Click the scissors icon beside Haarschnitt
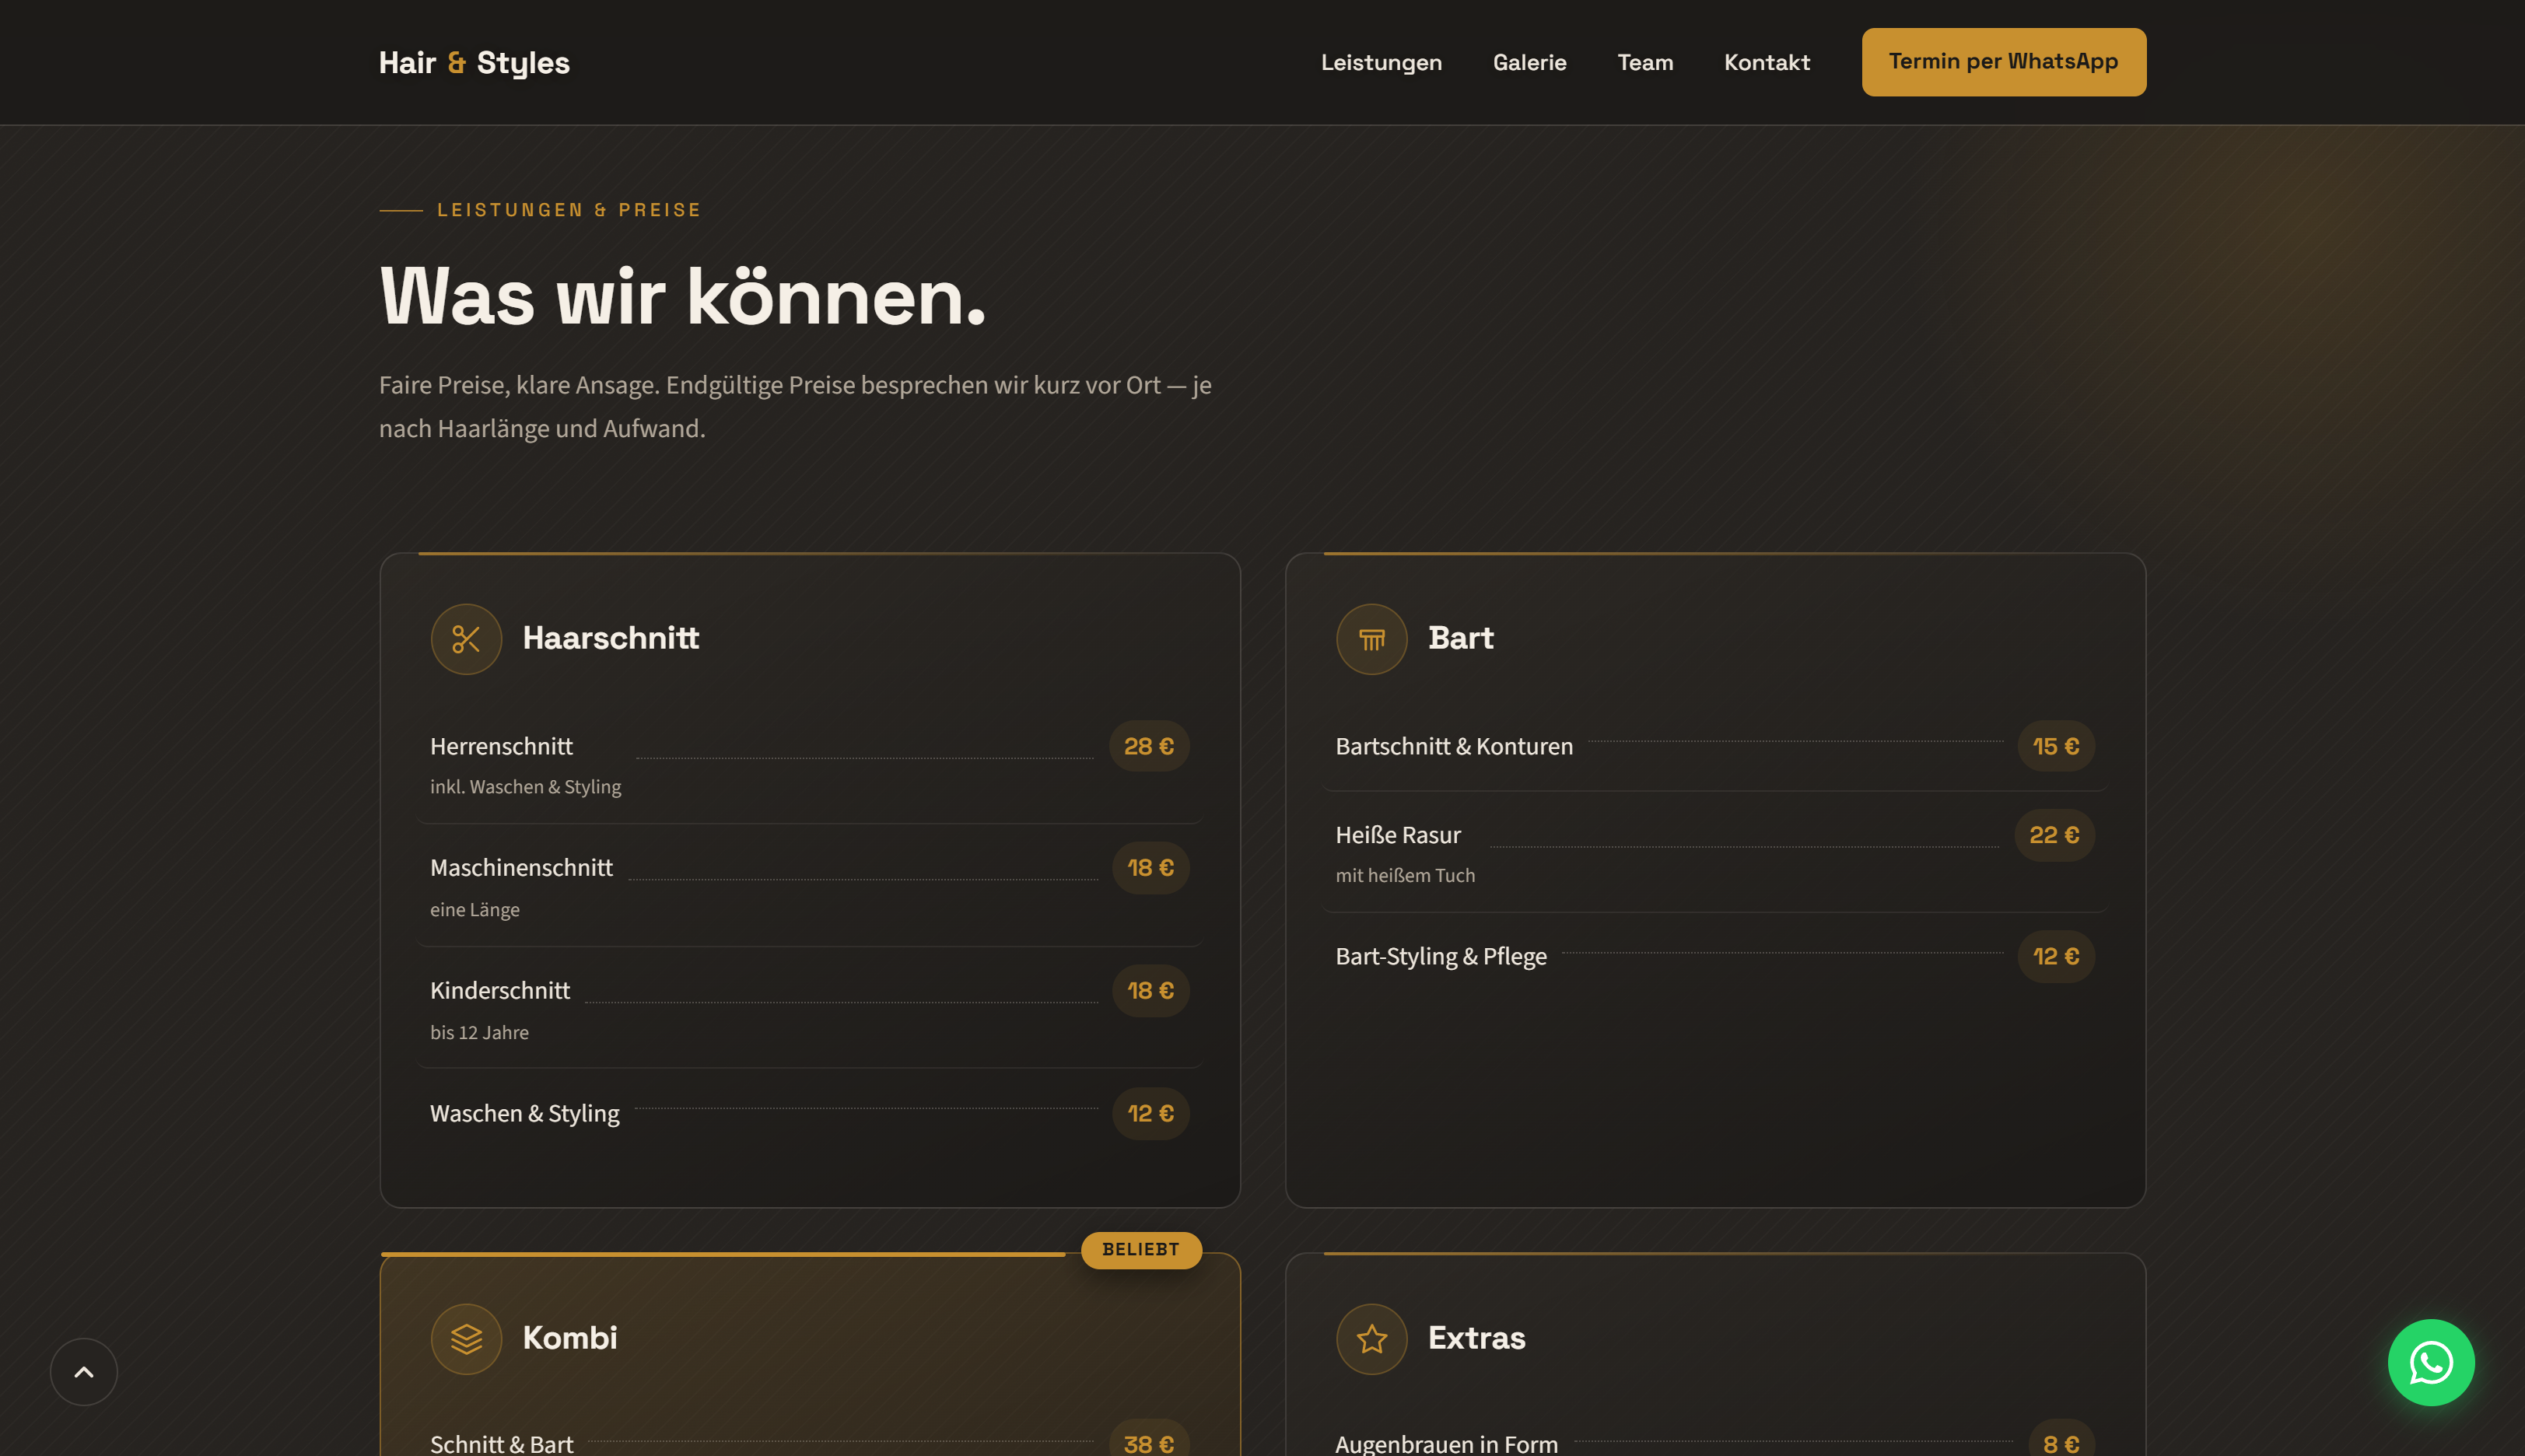The height and width of the screenshot is (1456, 2525). (466, 639)
